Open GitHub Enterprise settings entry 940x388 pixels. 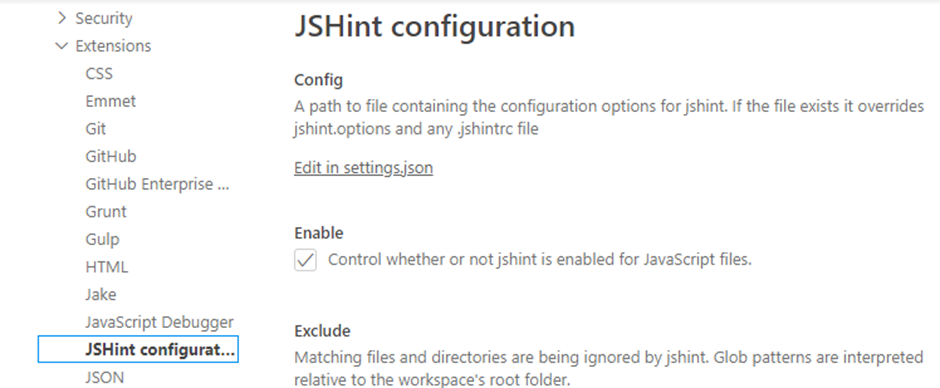click(158, 184)
